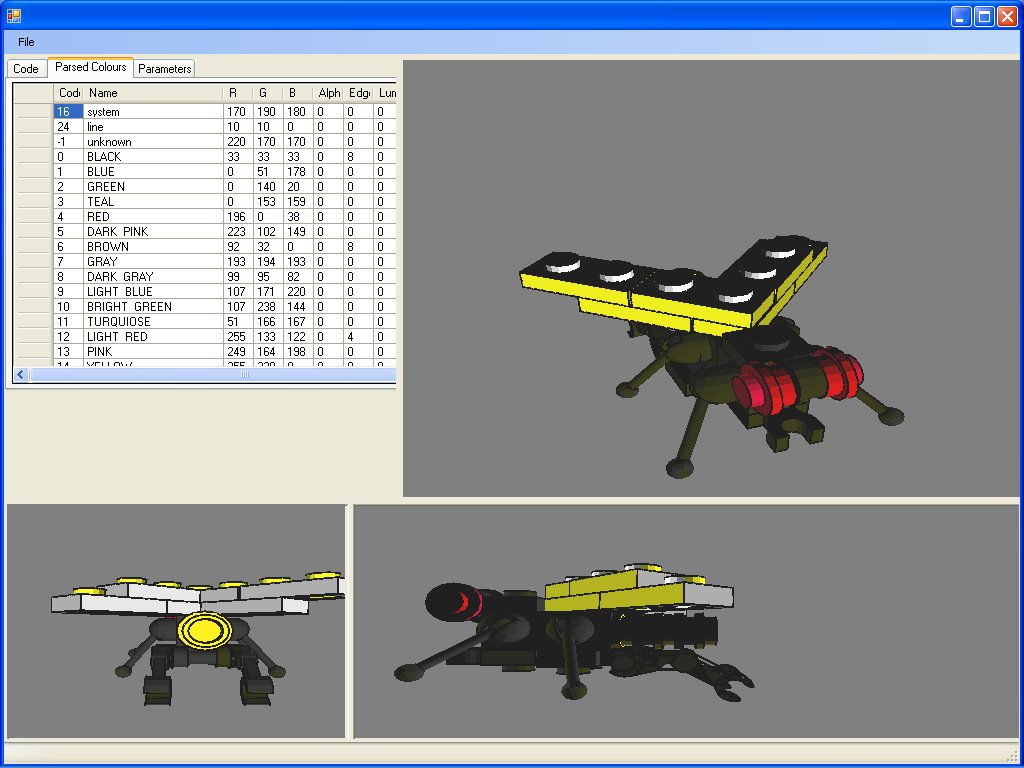The height and width of the screenshot is (768, 1024).
Task: Open the Parameters tab
Action: 165,69
